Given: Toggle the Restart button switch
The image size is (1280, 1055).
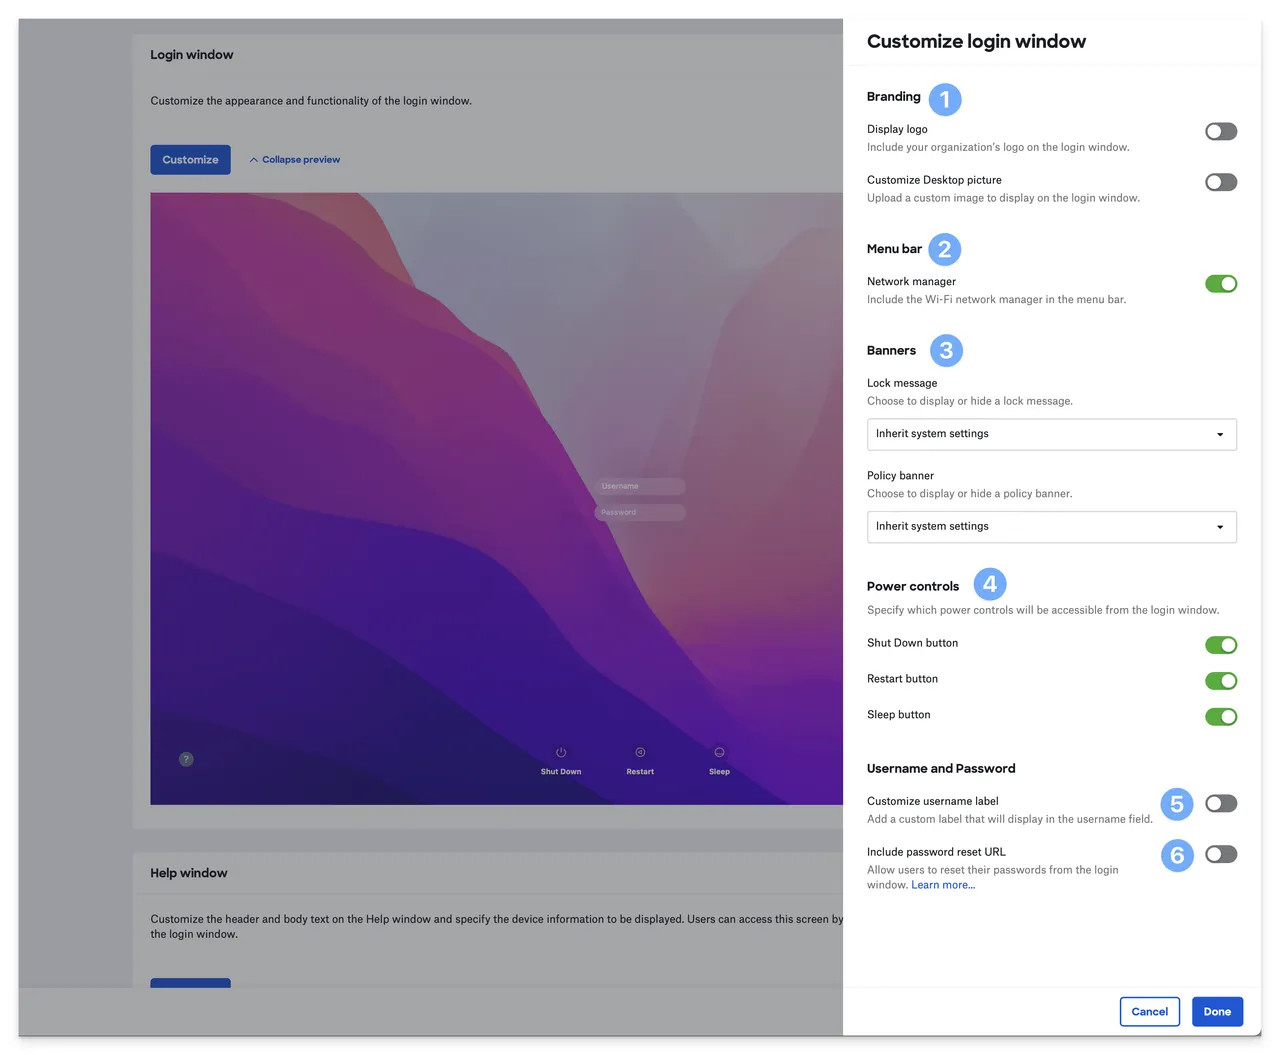Looking at the screenshot, I should click(1221, 681).
